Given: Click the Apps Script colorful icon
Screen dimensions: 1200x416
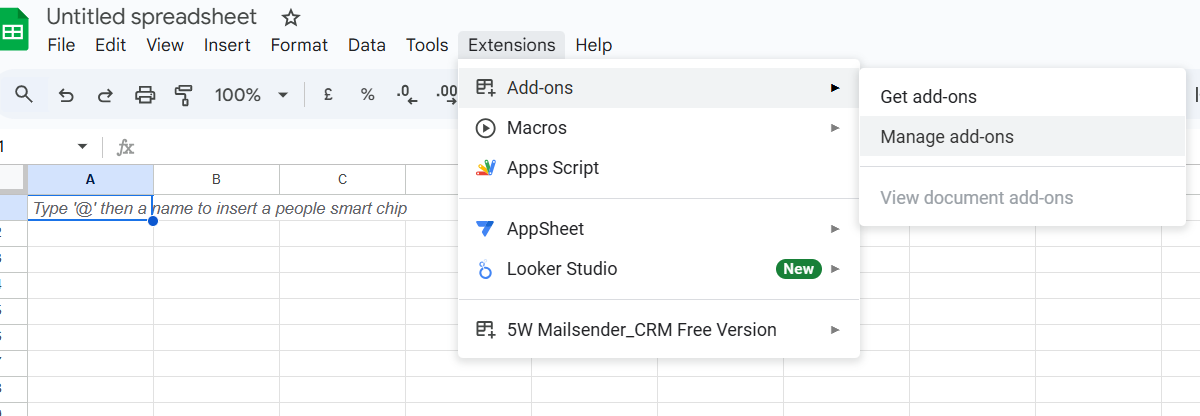Looking at the screenshot, I should (485, 168).
